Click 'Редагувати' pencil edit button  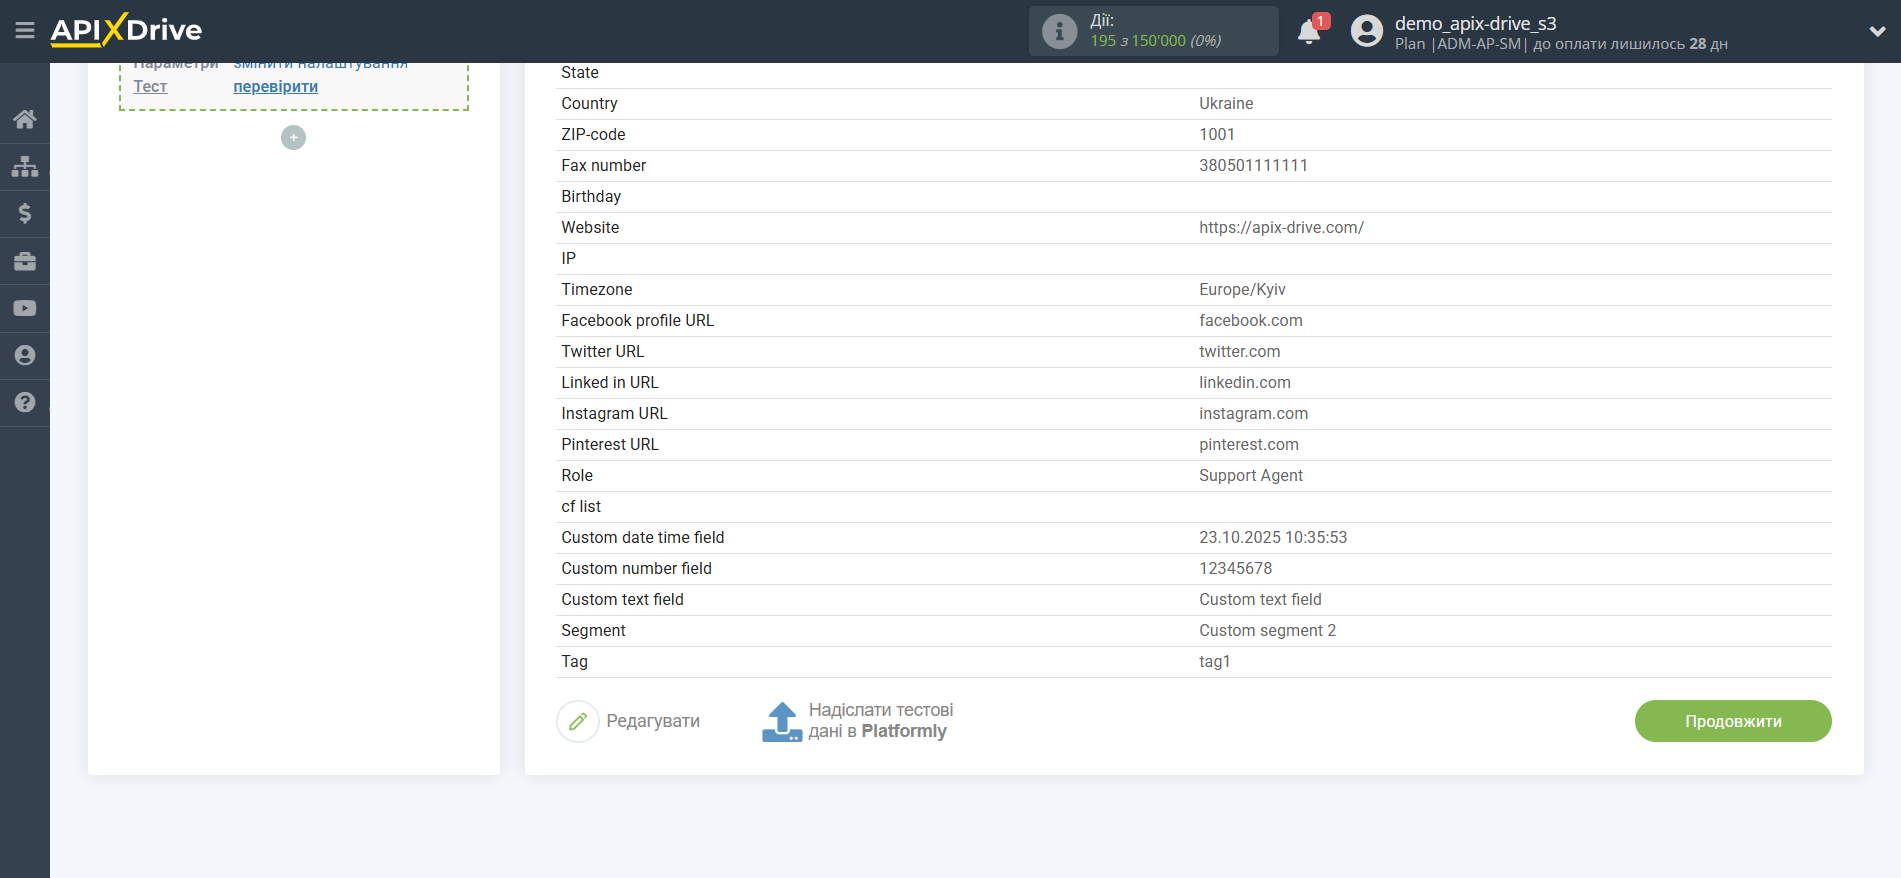pos(629,721)
